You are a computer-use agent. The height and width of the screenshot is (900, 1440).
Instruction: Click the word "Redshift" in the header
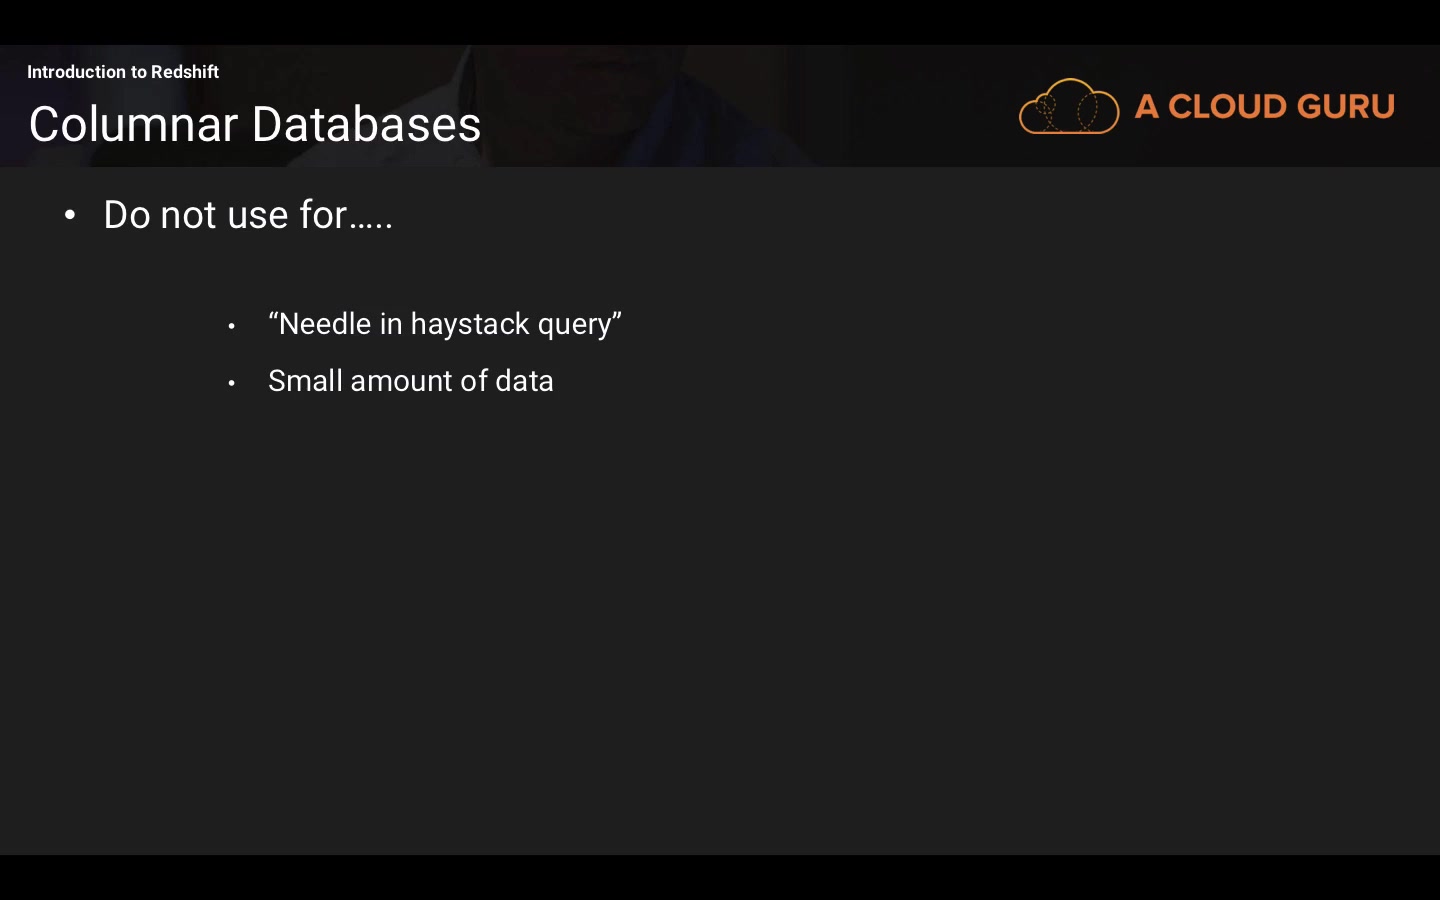pos(185,72)
